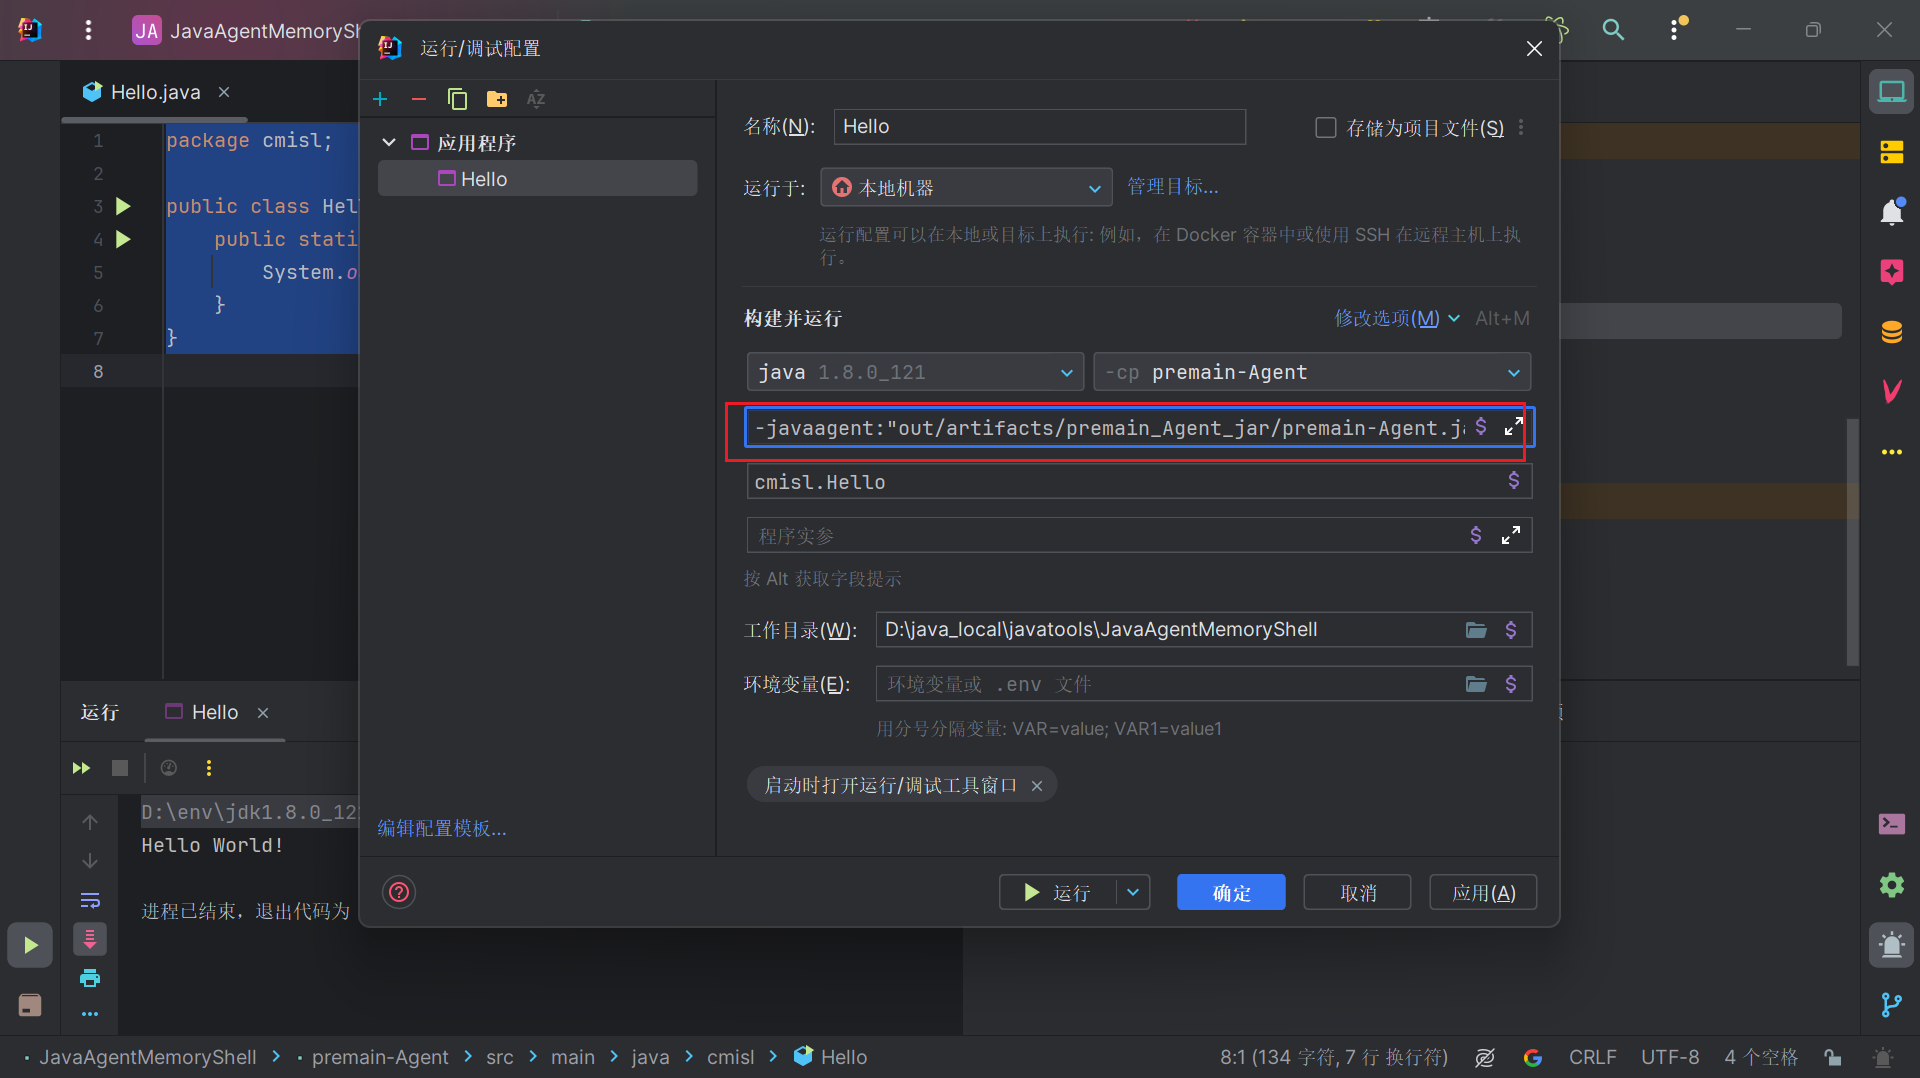Image resolution: width=1920 pixels, height=1078 pixels.
Task: Open Search Everywhere magnifier icon
Action: pos(1613,30)
